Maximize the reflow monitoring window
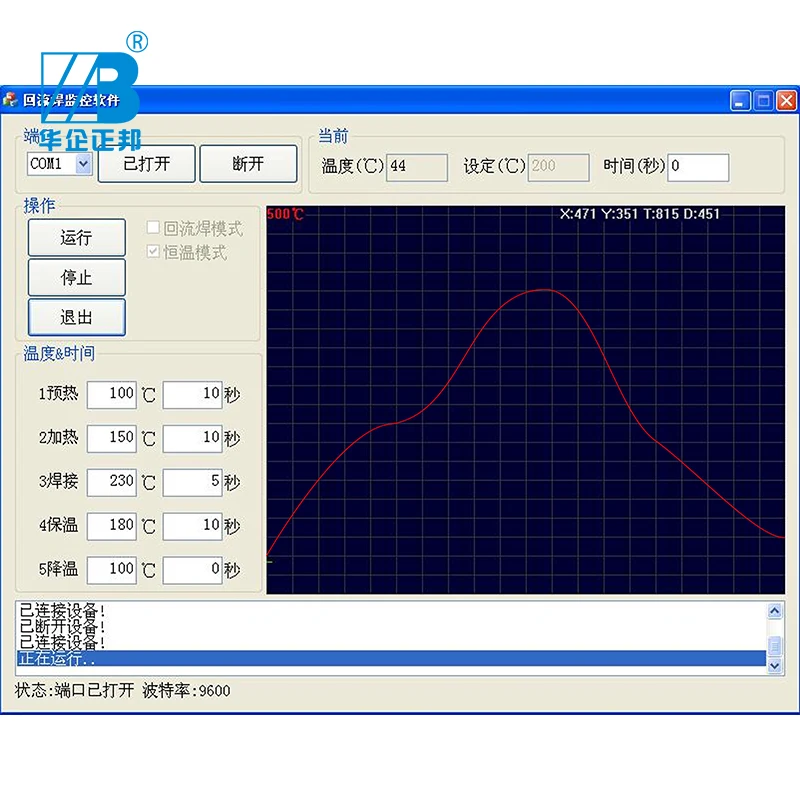 point(763,101)
